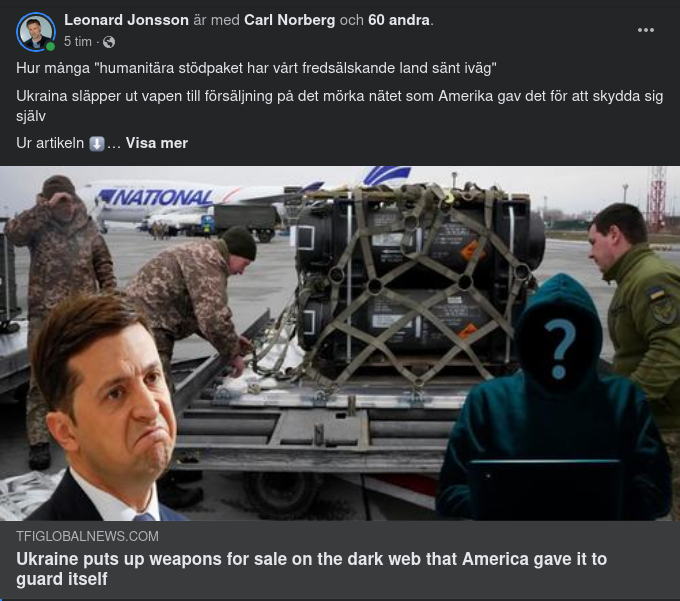Click the question mark on hooded figure
Screen dimensions: 680x601
(x=560, y=349)
